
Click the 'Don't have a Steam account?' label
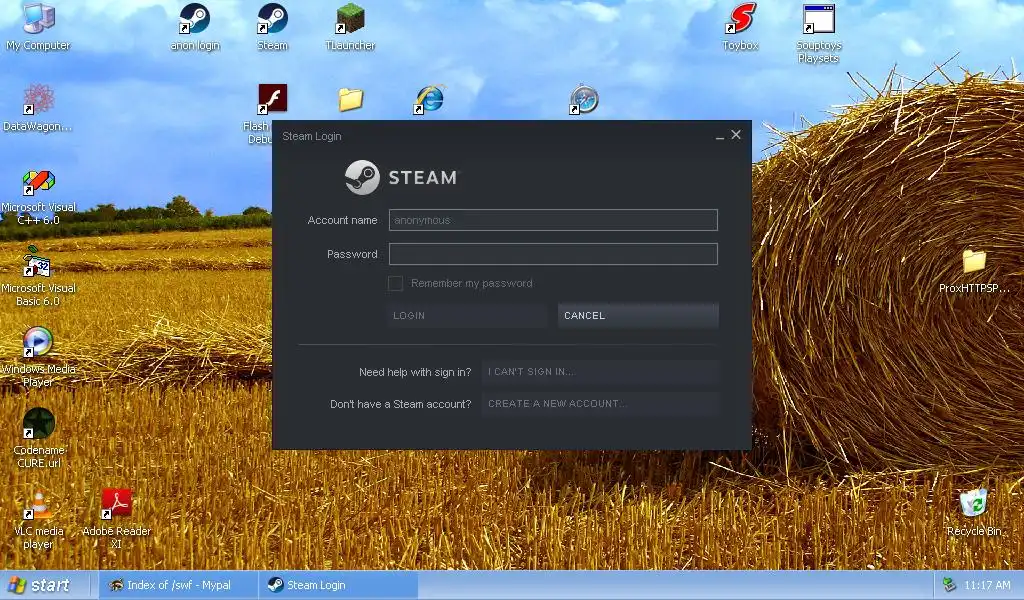coord(400,404)
